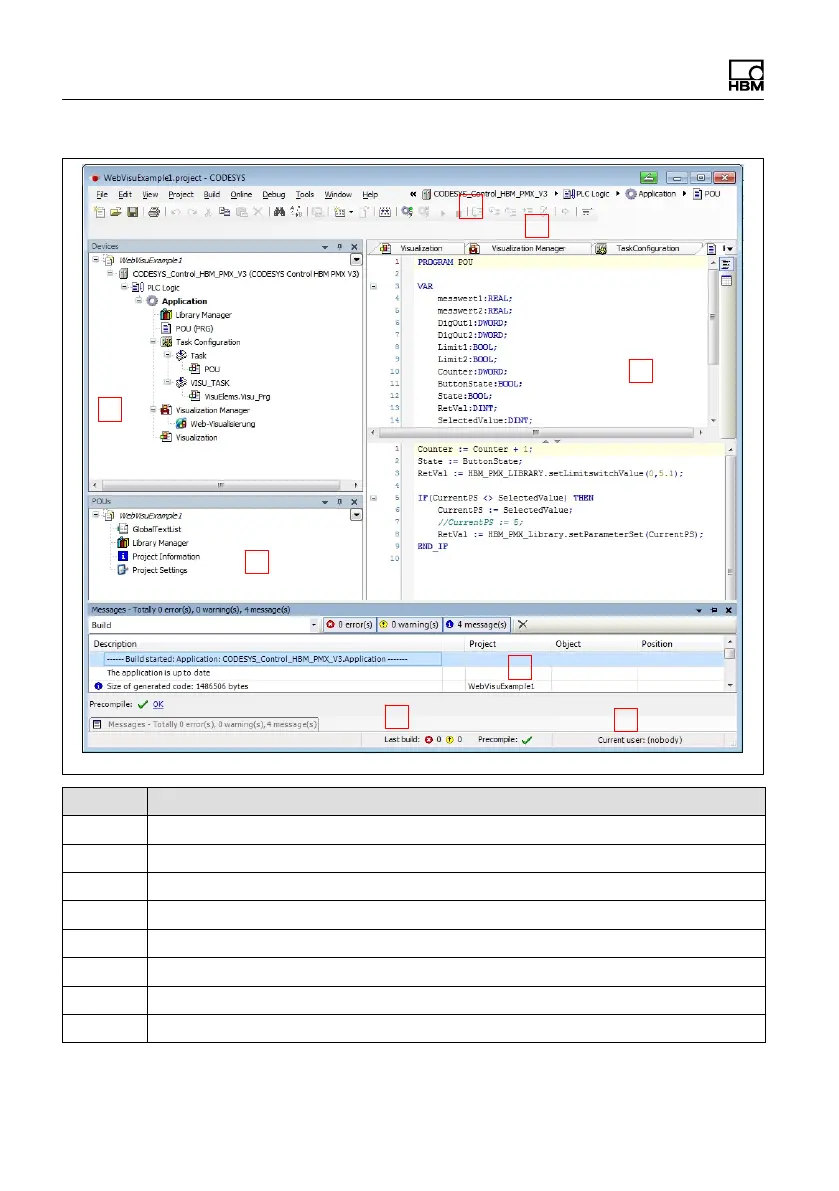Select Library Manager icon in Devices tree
839x1191 pixels.
pos(167,315)
